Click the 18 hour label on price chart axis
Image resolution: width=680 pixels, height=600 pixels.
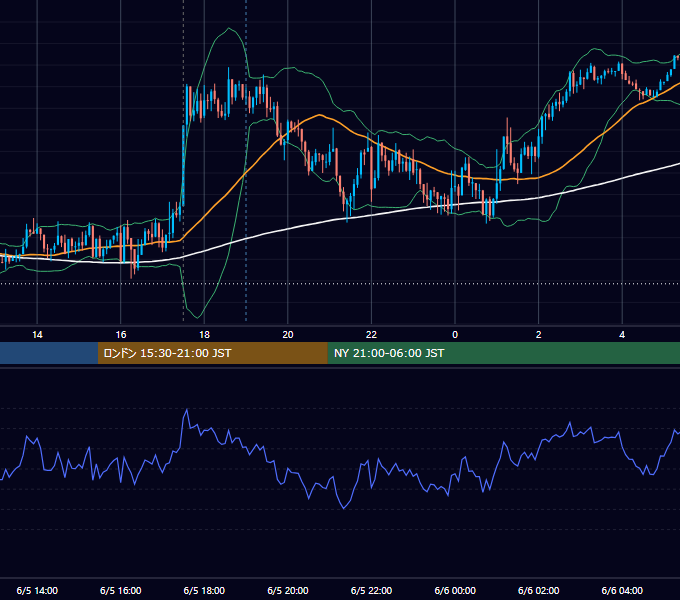pos(204,335)
